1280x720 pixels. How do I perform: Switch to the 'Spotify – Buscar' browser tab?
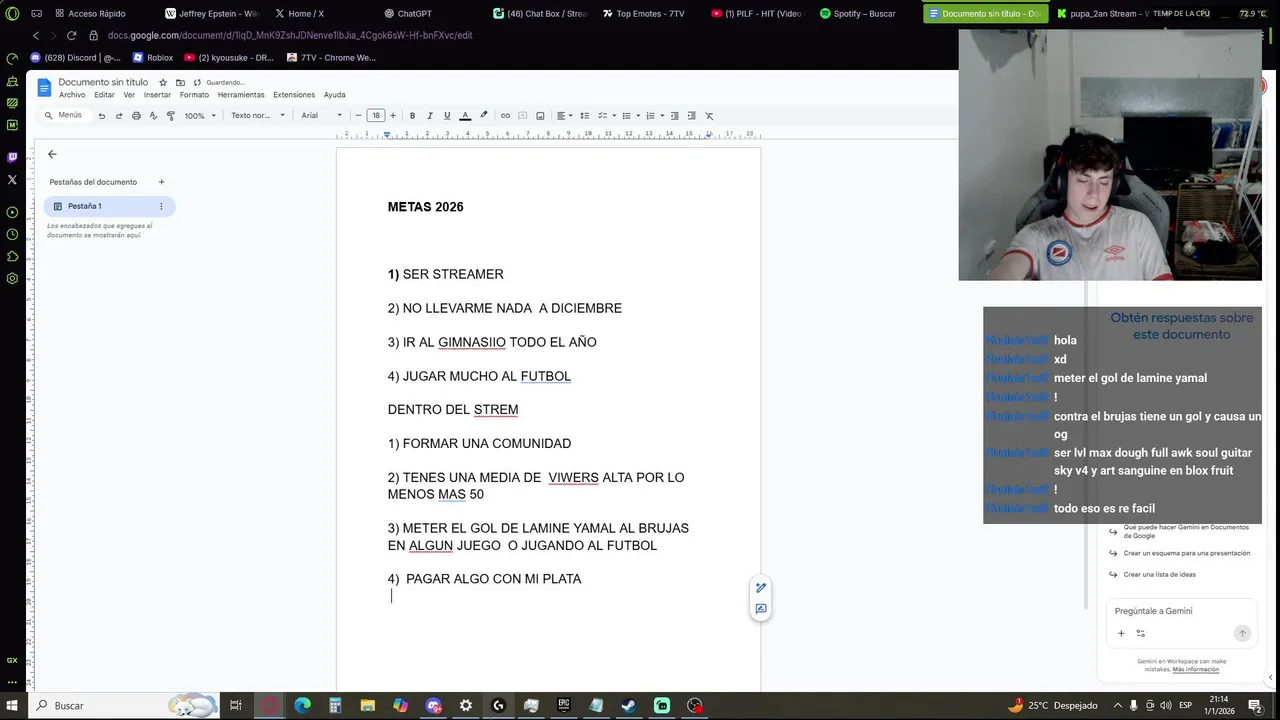coord(858,14)
